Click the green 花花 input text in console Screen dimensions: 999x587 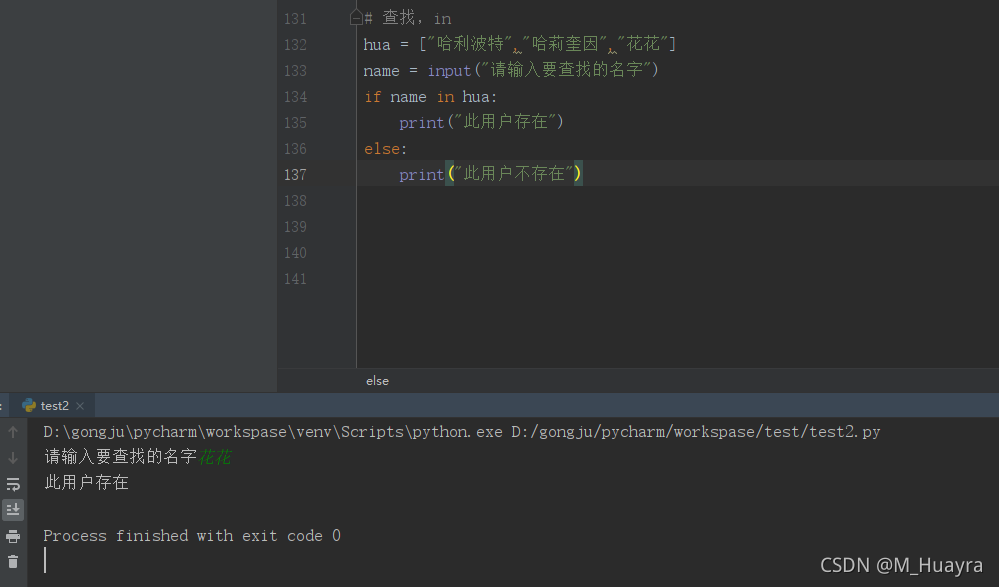click(x=214, y=457)
